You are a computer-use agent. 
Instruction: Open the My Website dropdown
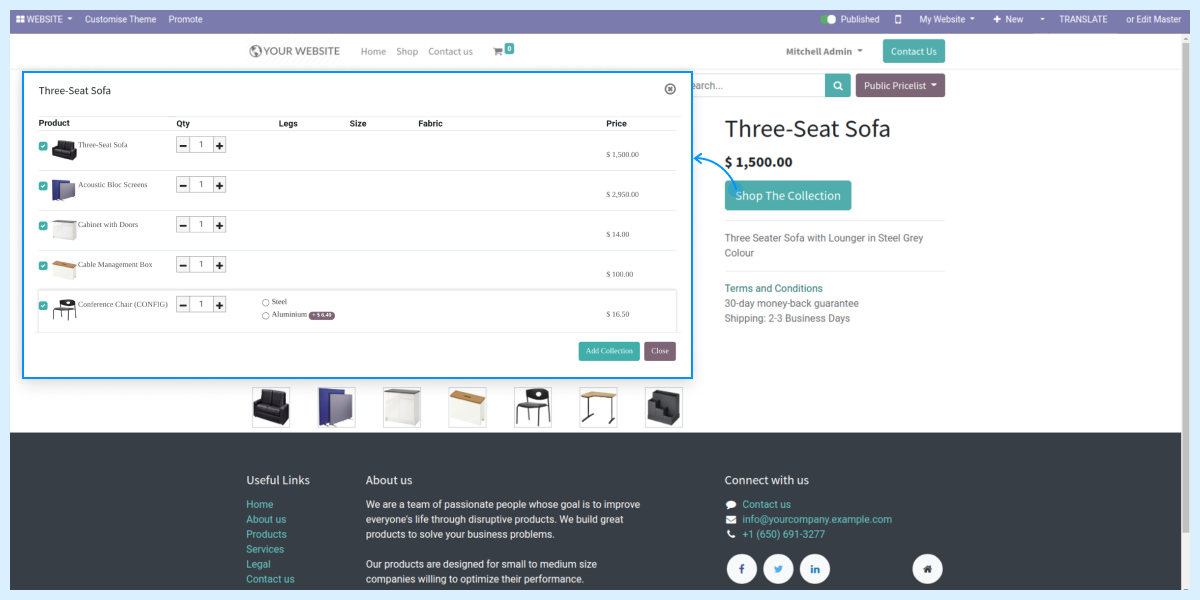pyautogui.click(x=944, y=18)
